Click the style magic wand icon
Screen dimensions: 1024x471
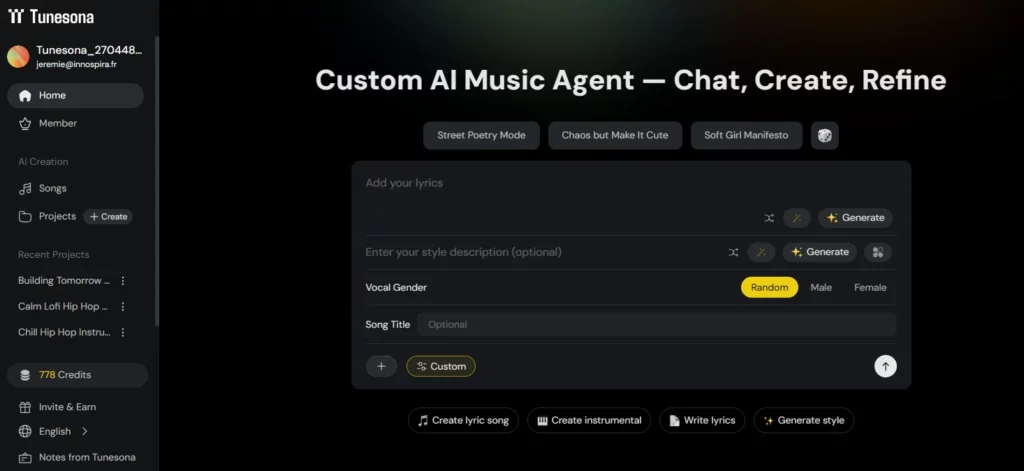click(761, 252)
